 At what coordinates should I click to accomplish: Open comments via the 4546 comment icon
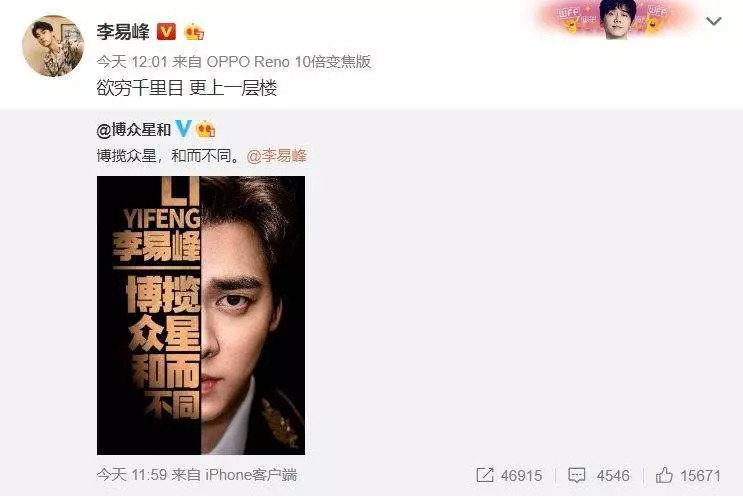pos(577,475)
